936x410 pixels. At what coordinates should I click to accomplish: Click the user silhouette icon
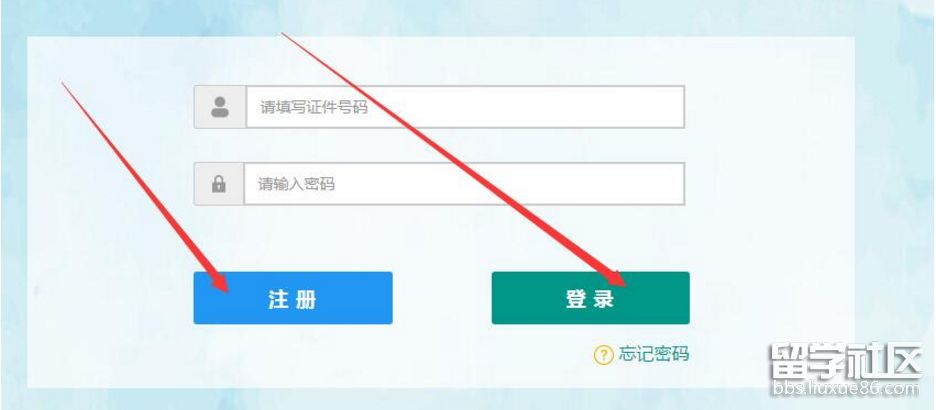click(220, 107)
